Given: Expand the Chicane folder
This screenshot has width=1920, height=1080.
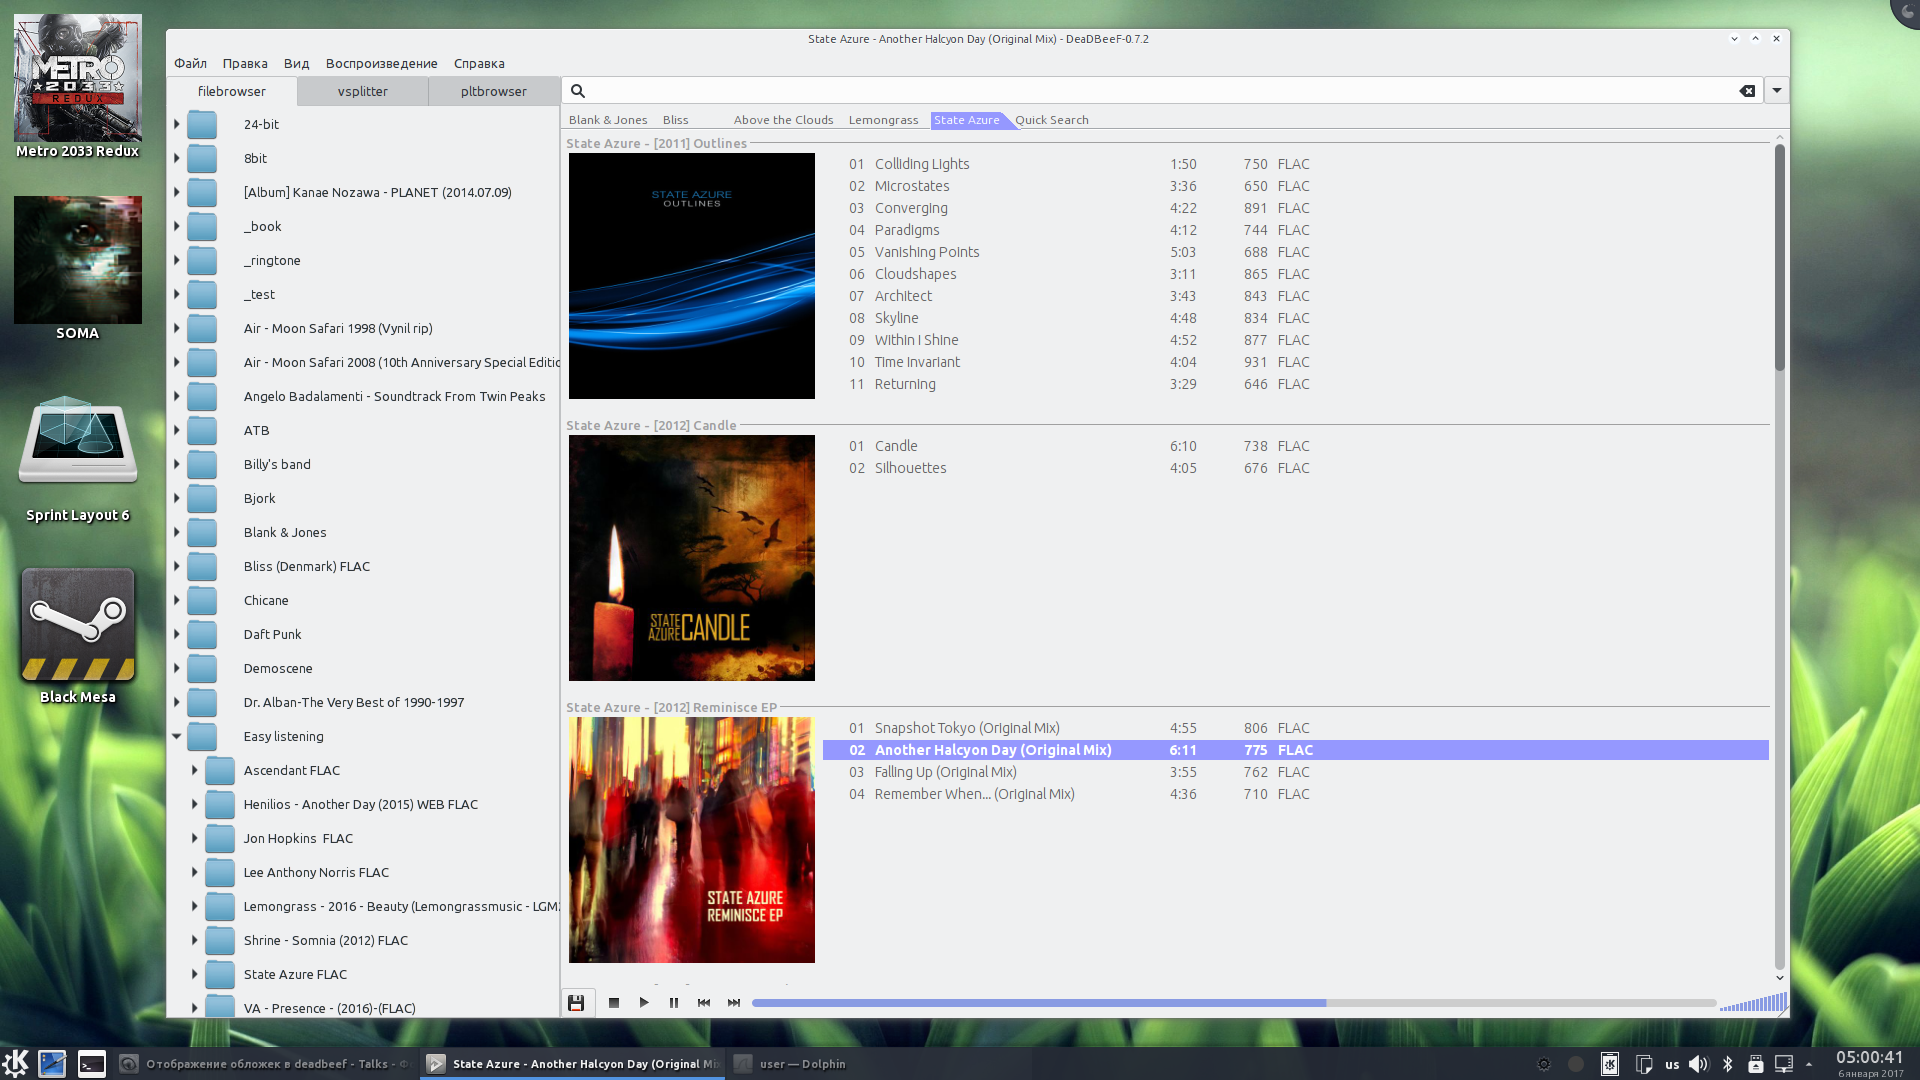Looking at the screenshot, I should pyautogui.click(x=177, y=600).
